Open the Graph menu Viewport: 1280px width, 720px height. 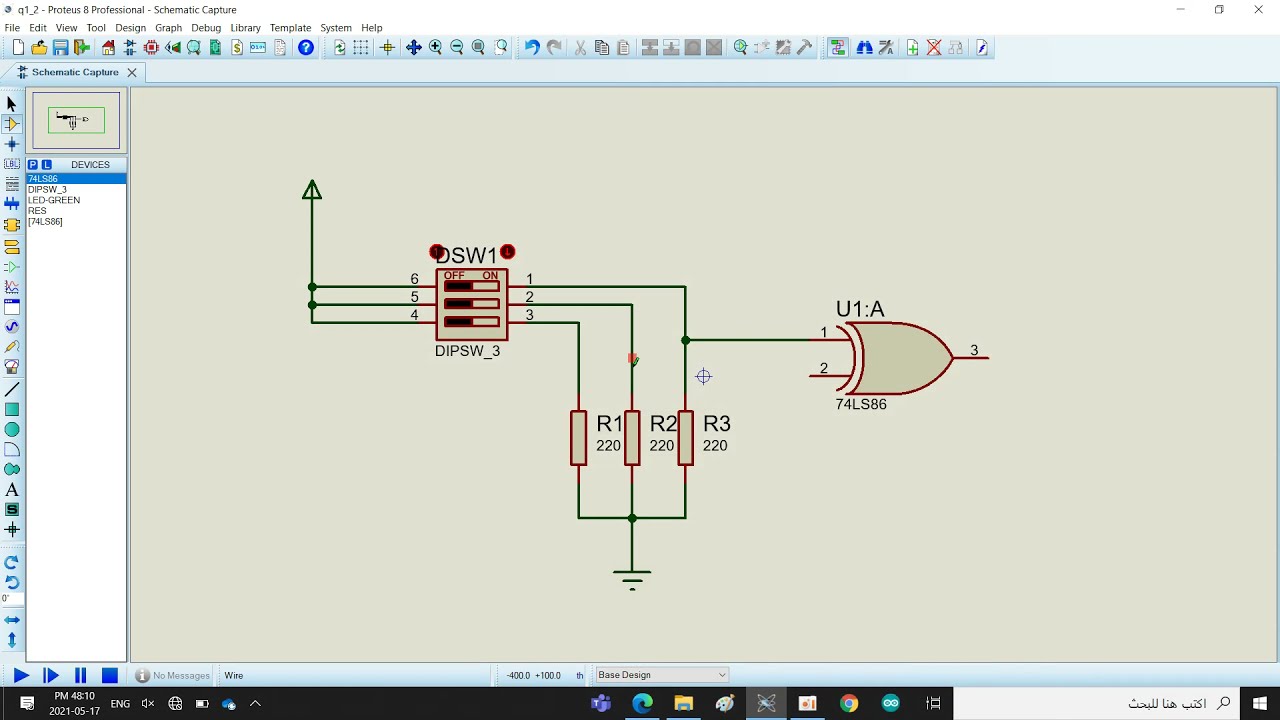(168, 28)
